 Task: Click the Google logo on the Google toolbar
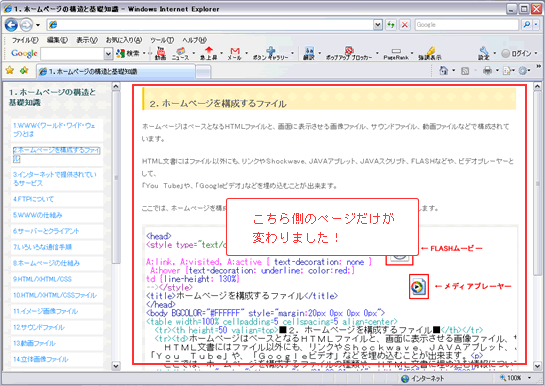24,54
